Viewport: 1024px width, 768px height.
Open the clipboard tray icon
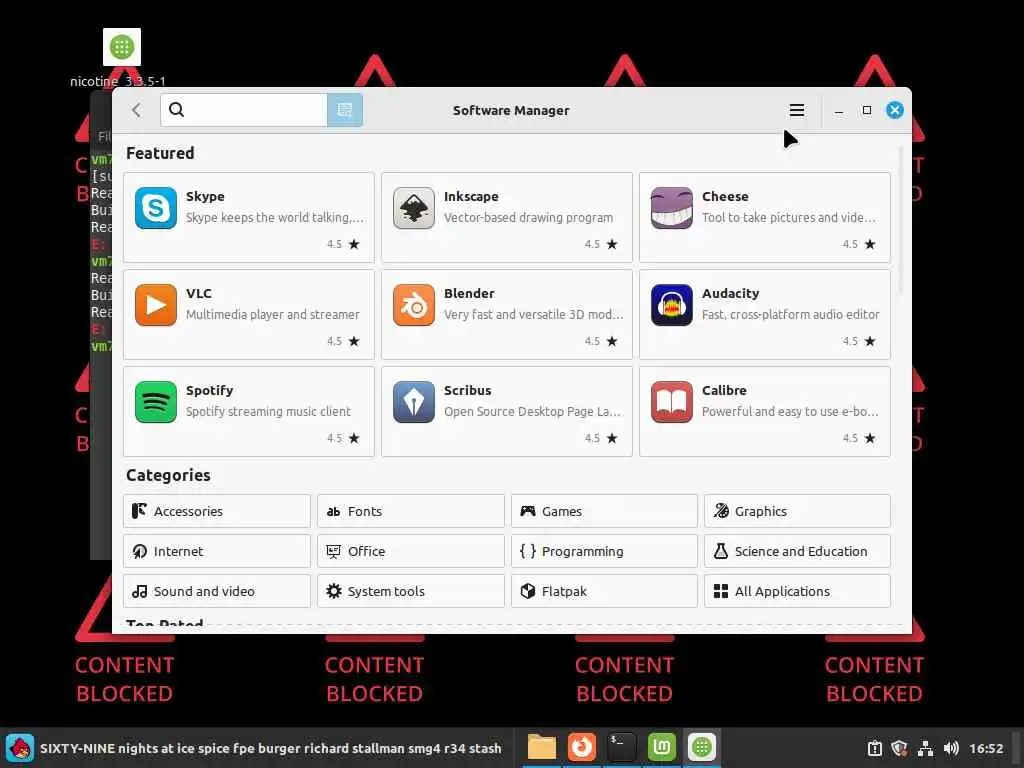874,748
